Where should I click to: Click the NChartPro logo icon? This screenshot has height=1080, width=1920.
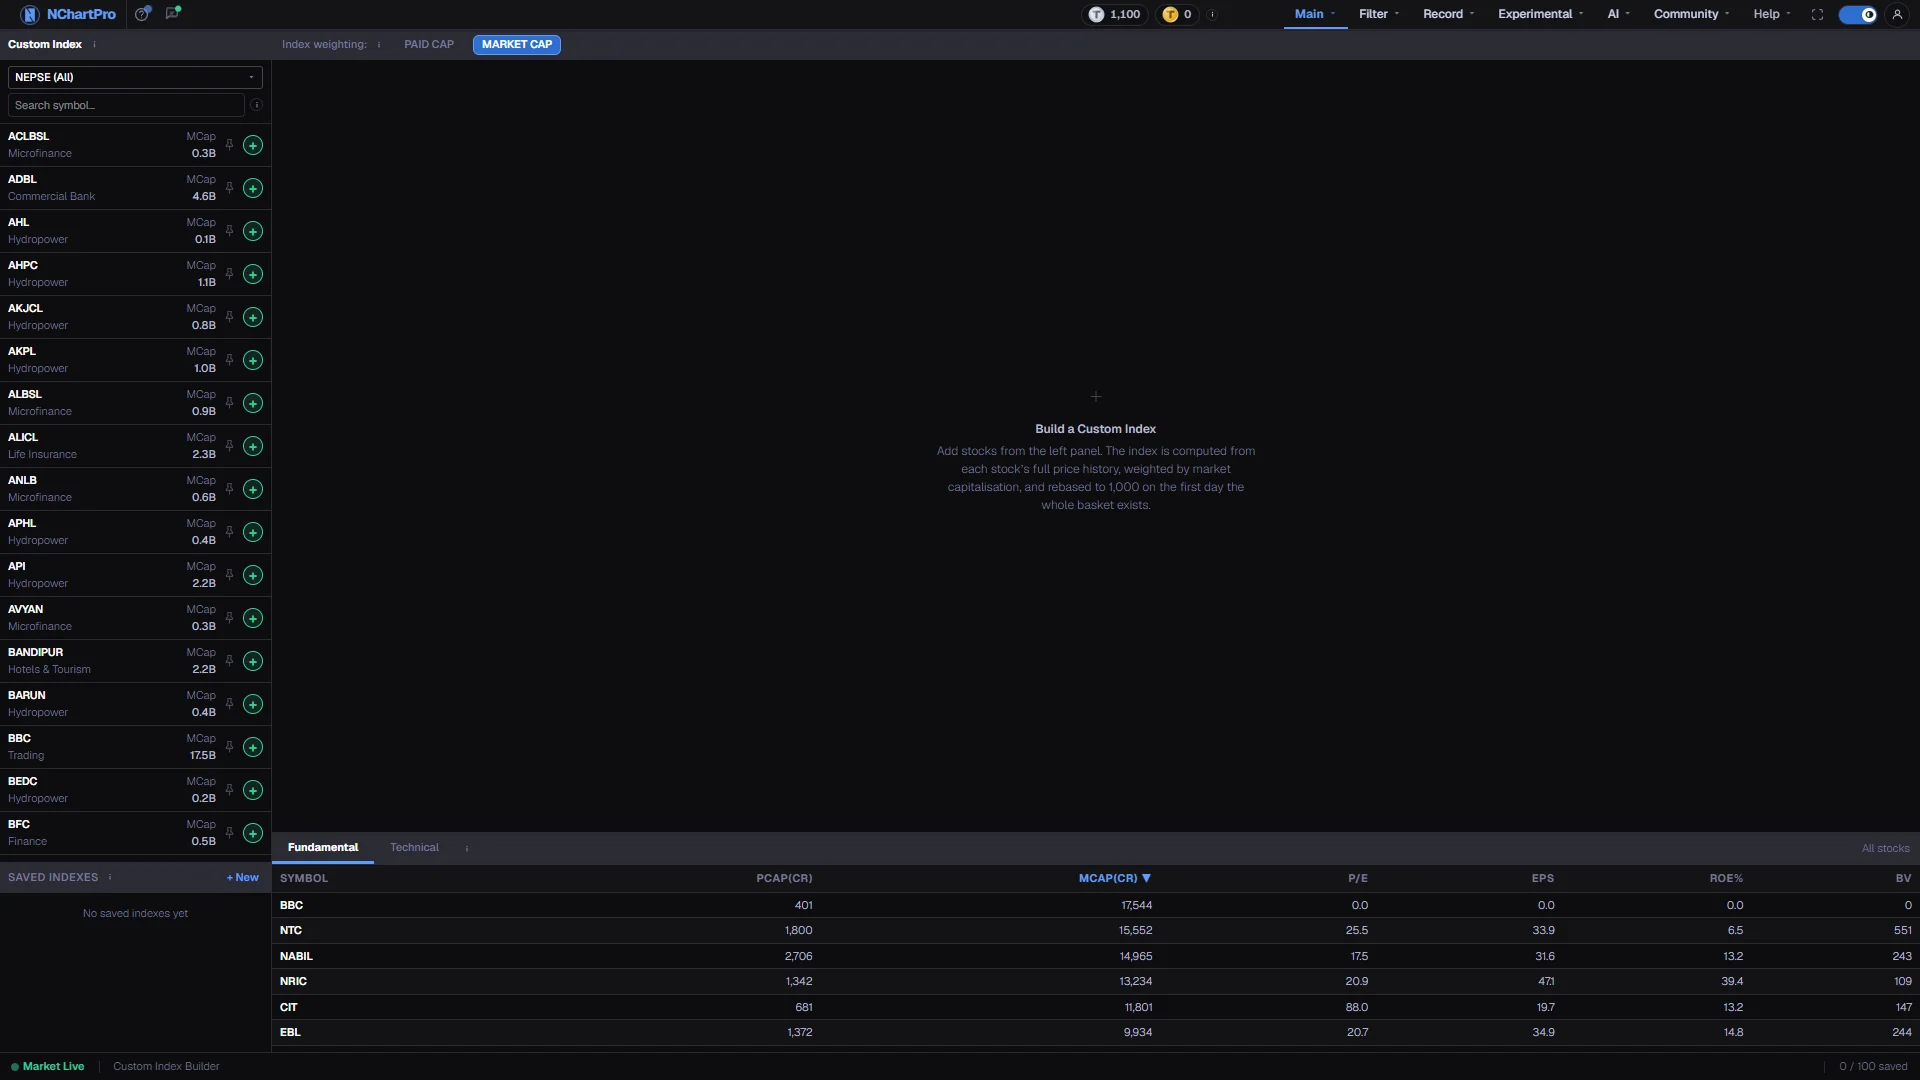point(30,14)
